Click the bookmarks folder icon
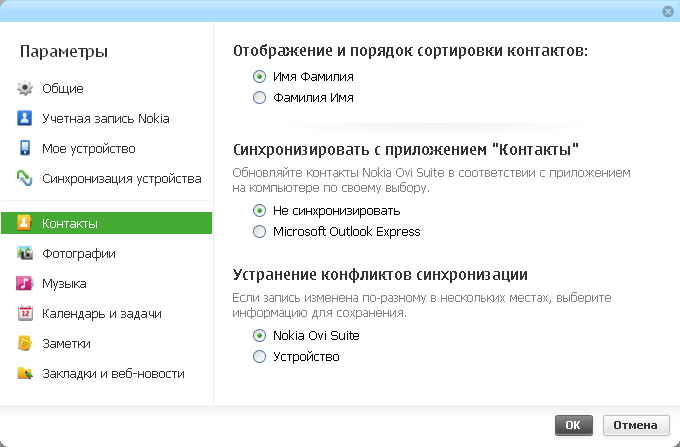Image resolution: width=680 pixels, height=447 pixels. point(25,374)
